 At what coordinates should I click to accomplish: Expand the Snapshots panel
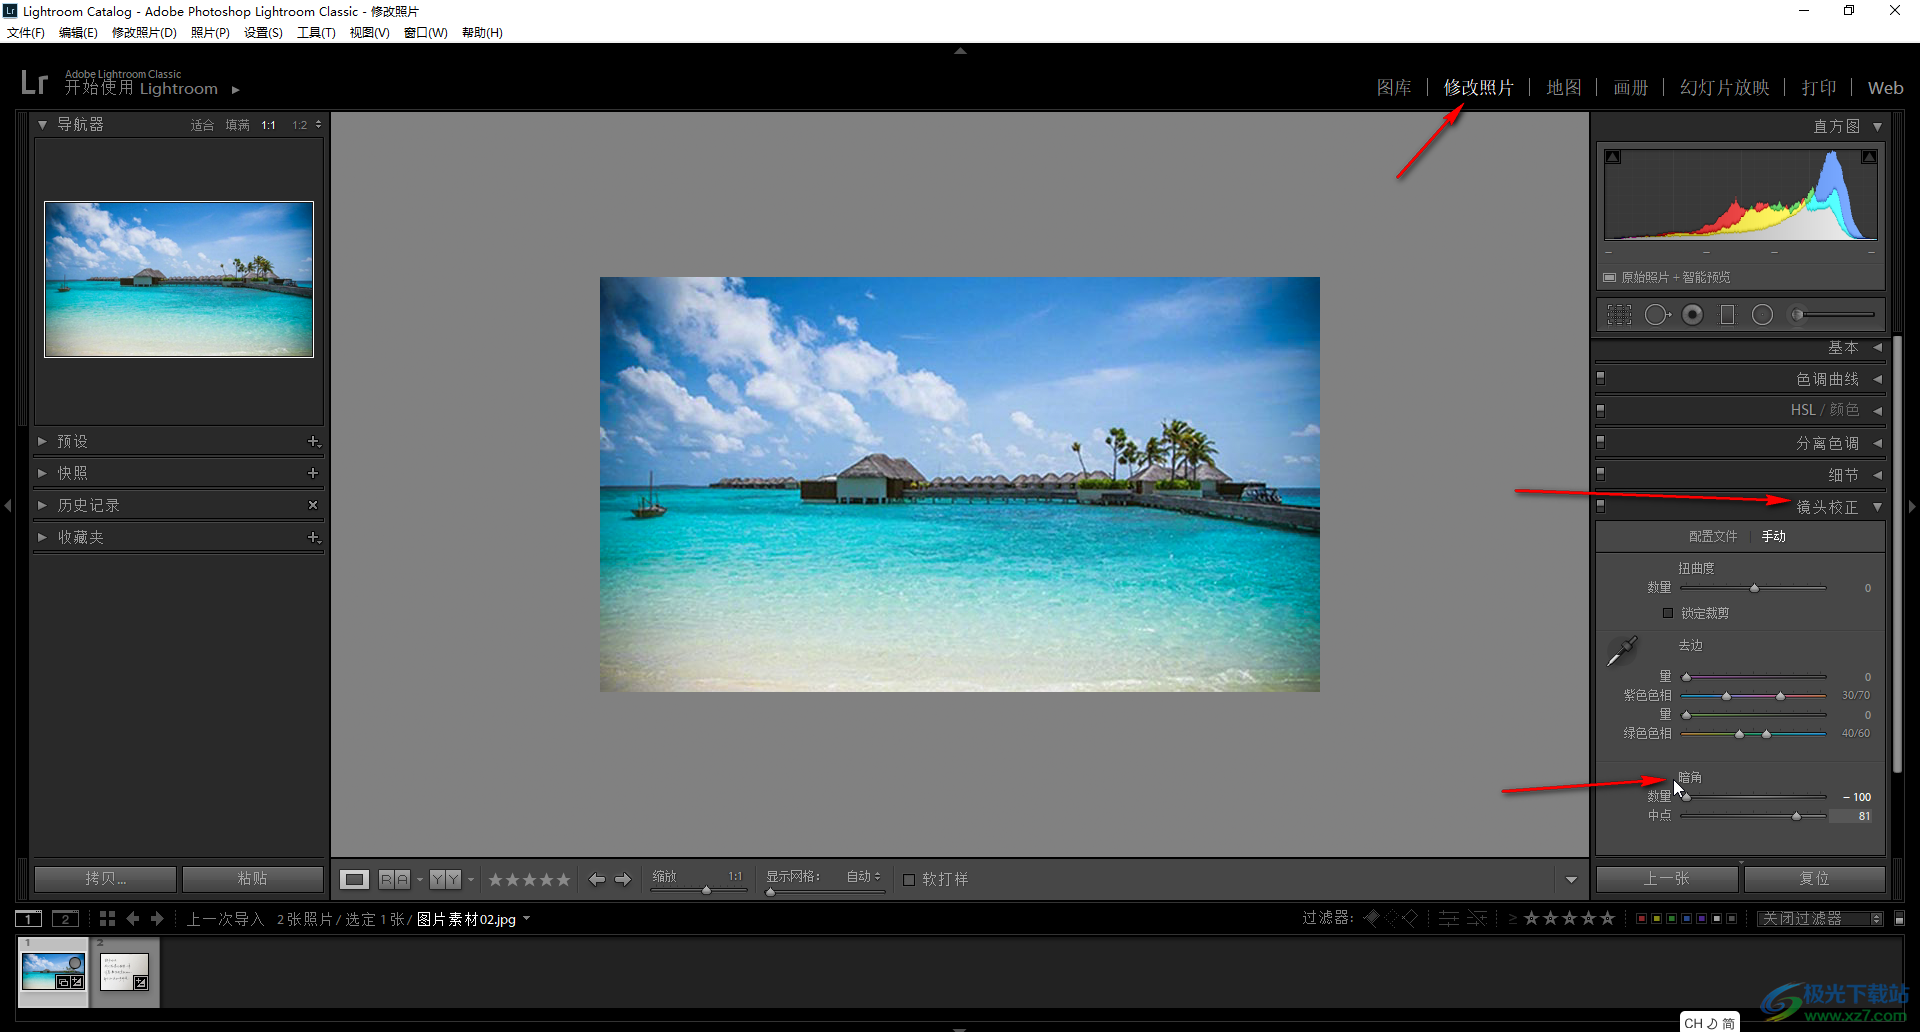pyautogui.click(x=42, y=473)
